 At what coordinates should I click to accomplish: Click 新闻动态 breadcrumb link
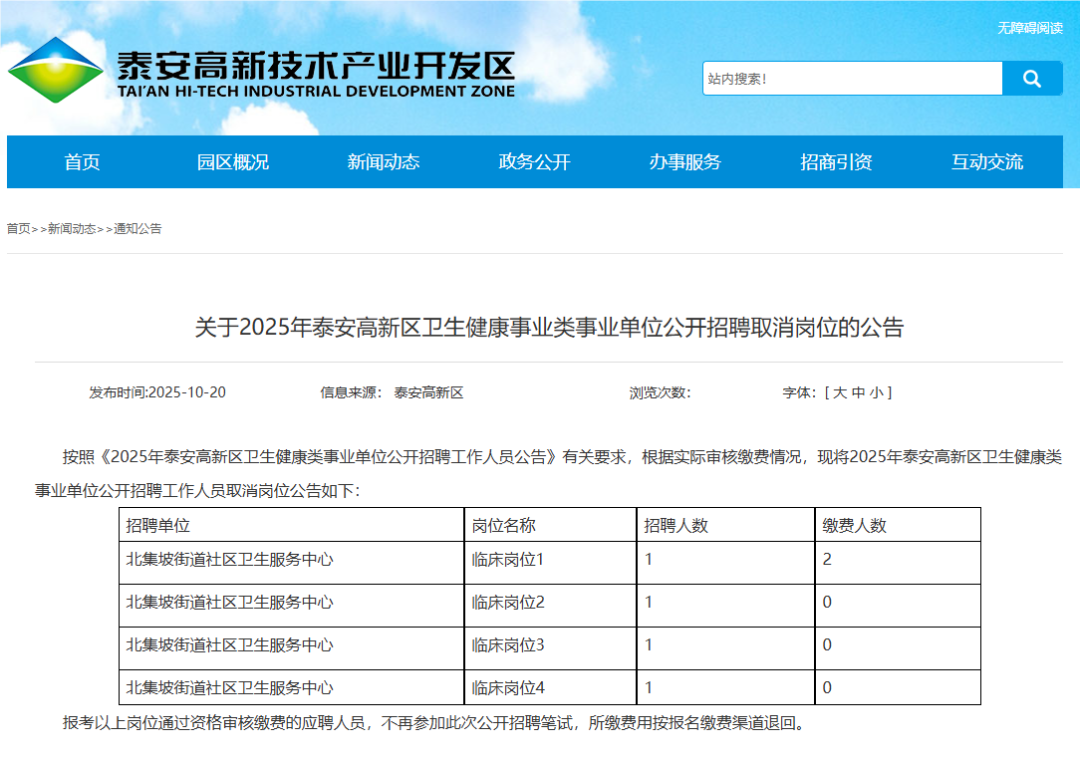[x=72, y=229]
